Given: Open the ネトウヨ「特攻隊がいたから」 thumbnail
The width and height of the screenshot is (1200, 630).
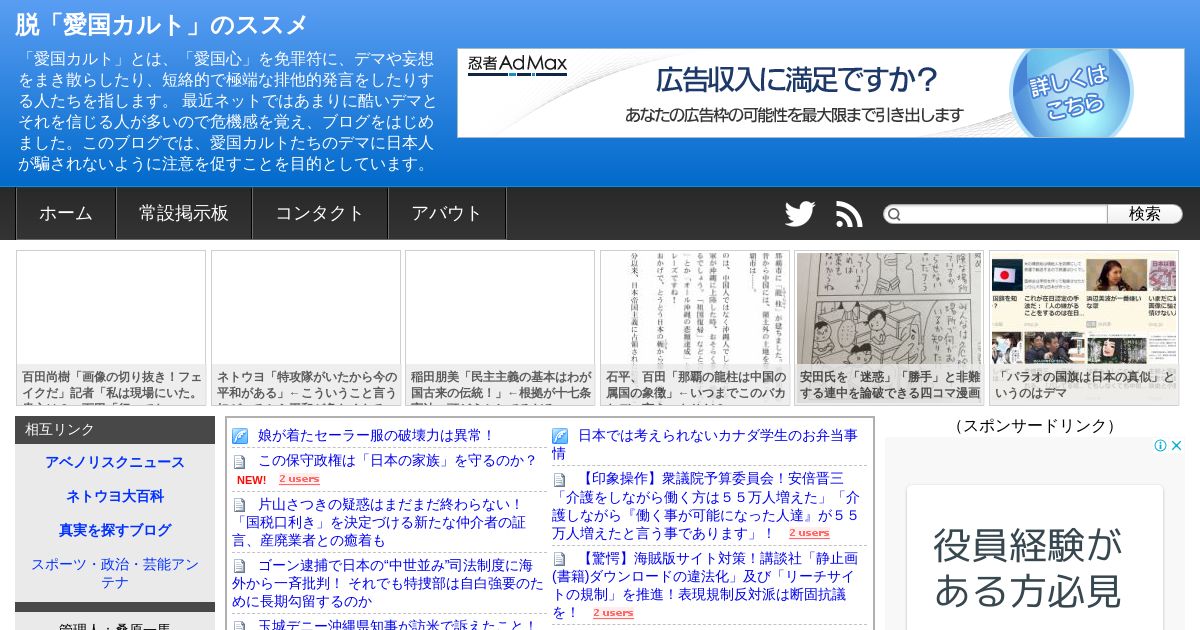Looking at the screenshot, I should 306,327.
